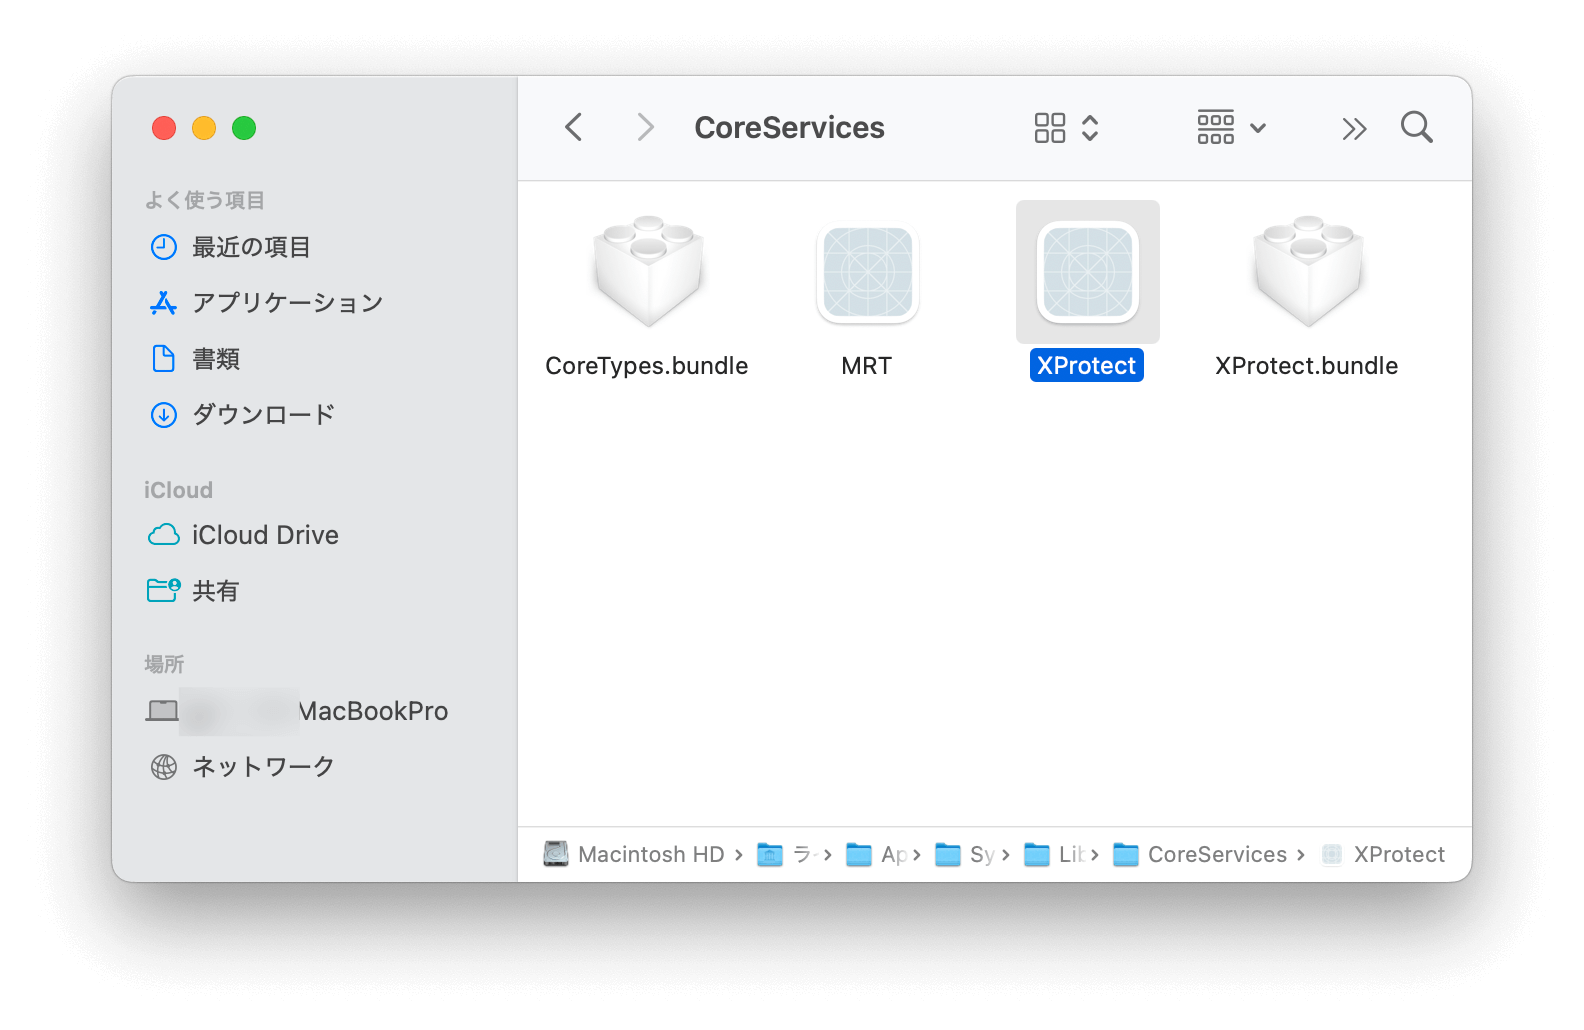Open ネットワーク in the sidebar
This screenshot has width=1584, height=1030.
[x=314, y=767]
